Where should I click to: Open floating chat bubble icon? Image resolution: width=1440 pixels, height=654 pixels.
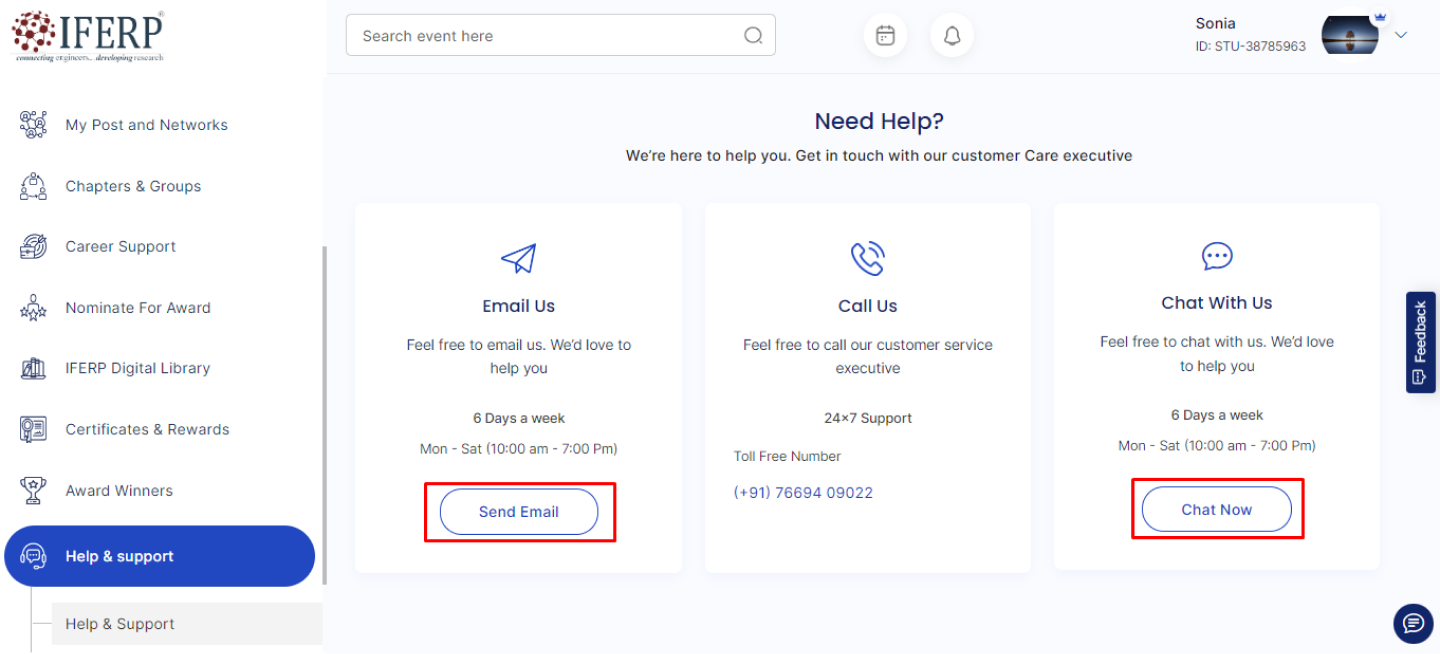(1413, 624)
